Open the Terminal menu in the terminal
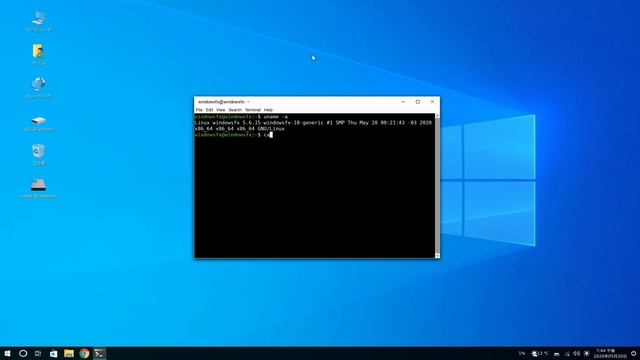The image size is (640, 360). tap(253, 110)
